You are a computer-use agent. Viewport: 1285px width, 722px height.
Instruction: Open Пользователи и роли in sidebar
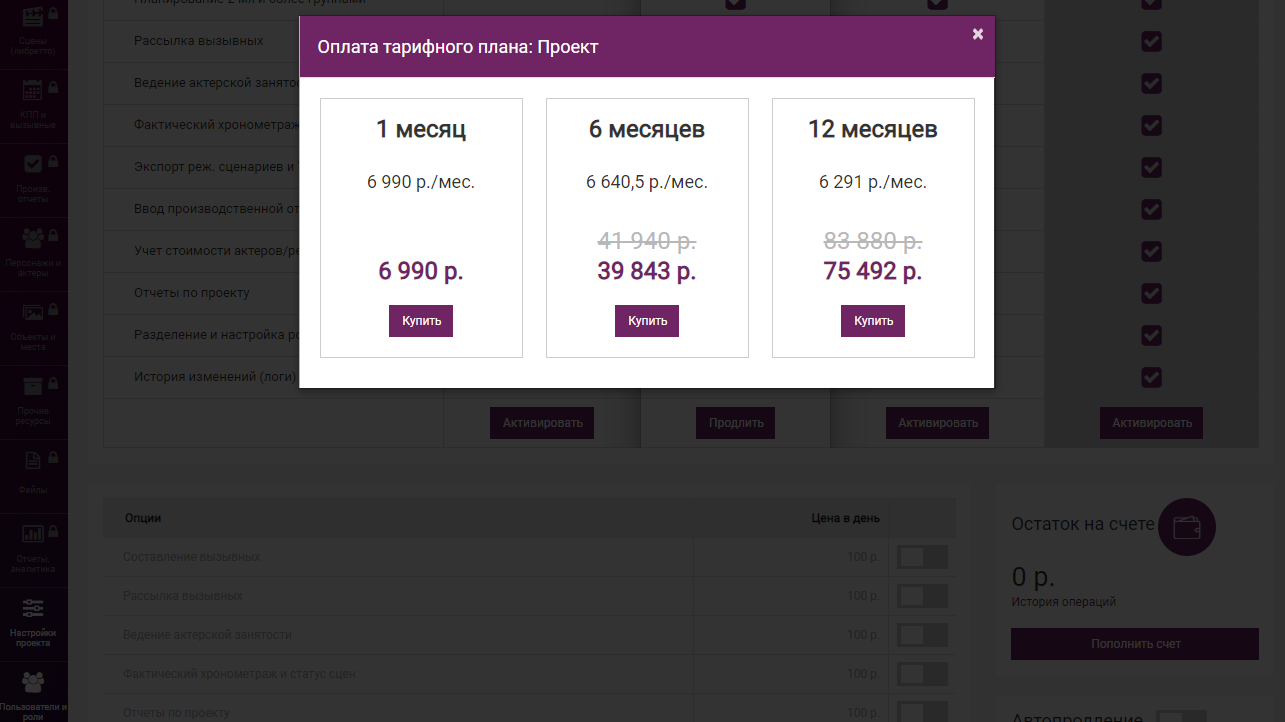(x=34, y=695)
